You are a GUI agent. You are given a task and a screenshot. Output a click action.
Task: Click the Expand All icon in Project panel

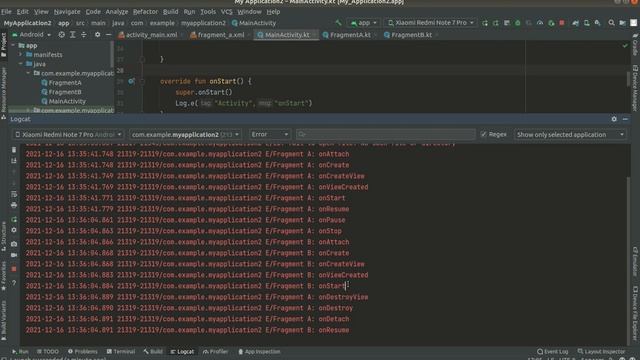(x=73, y=35)
